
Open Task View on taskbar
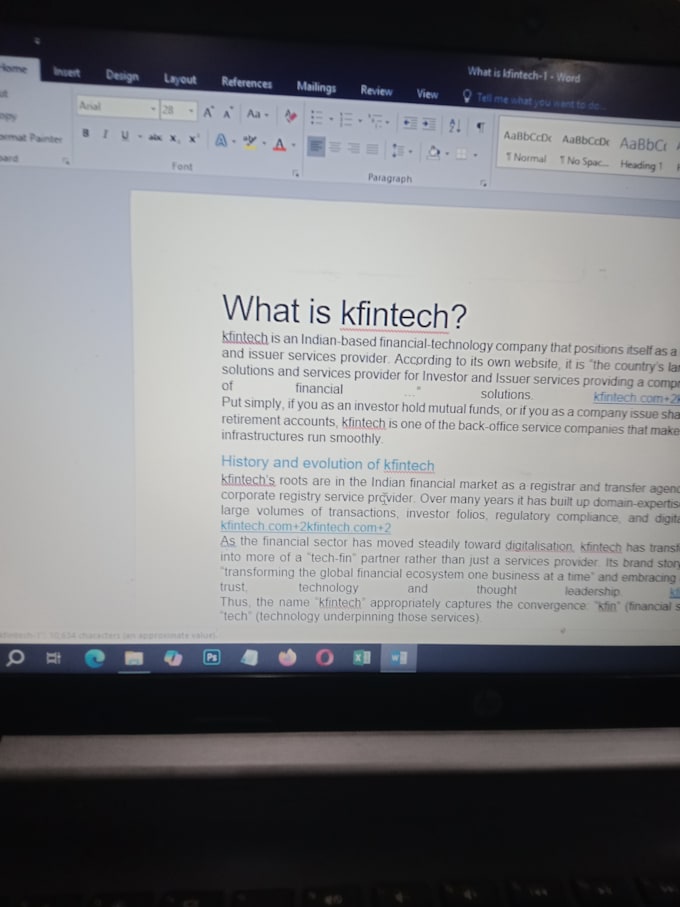click(54, 658)
